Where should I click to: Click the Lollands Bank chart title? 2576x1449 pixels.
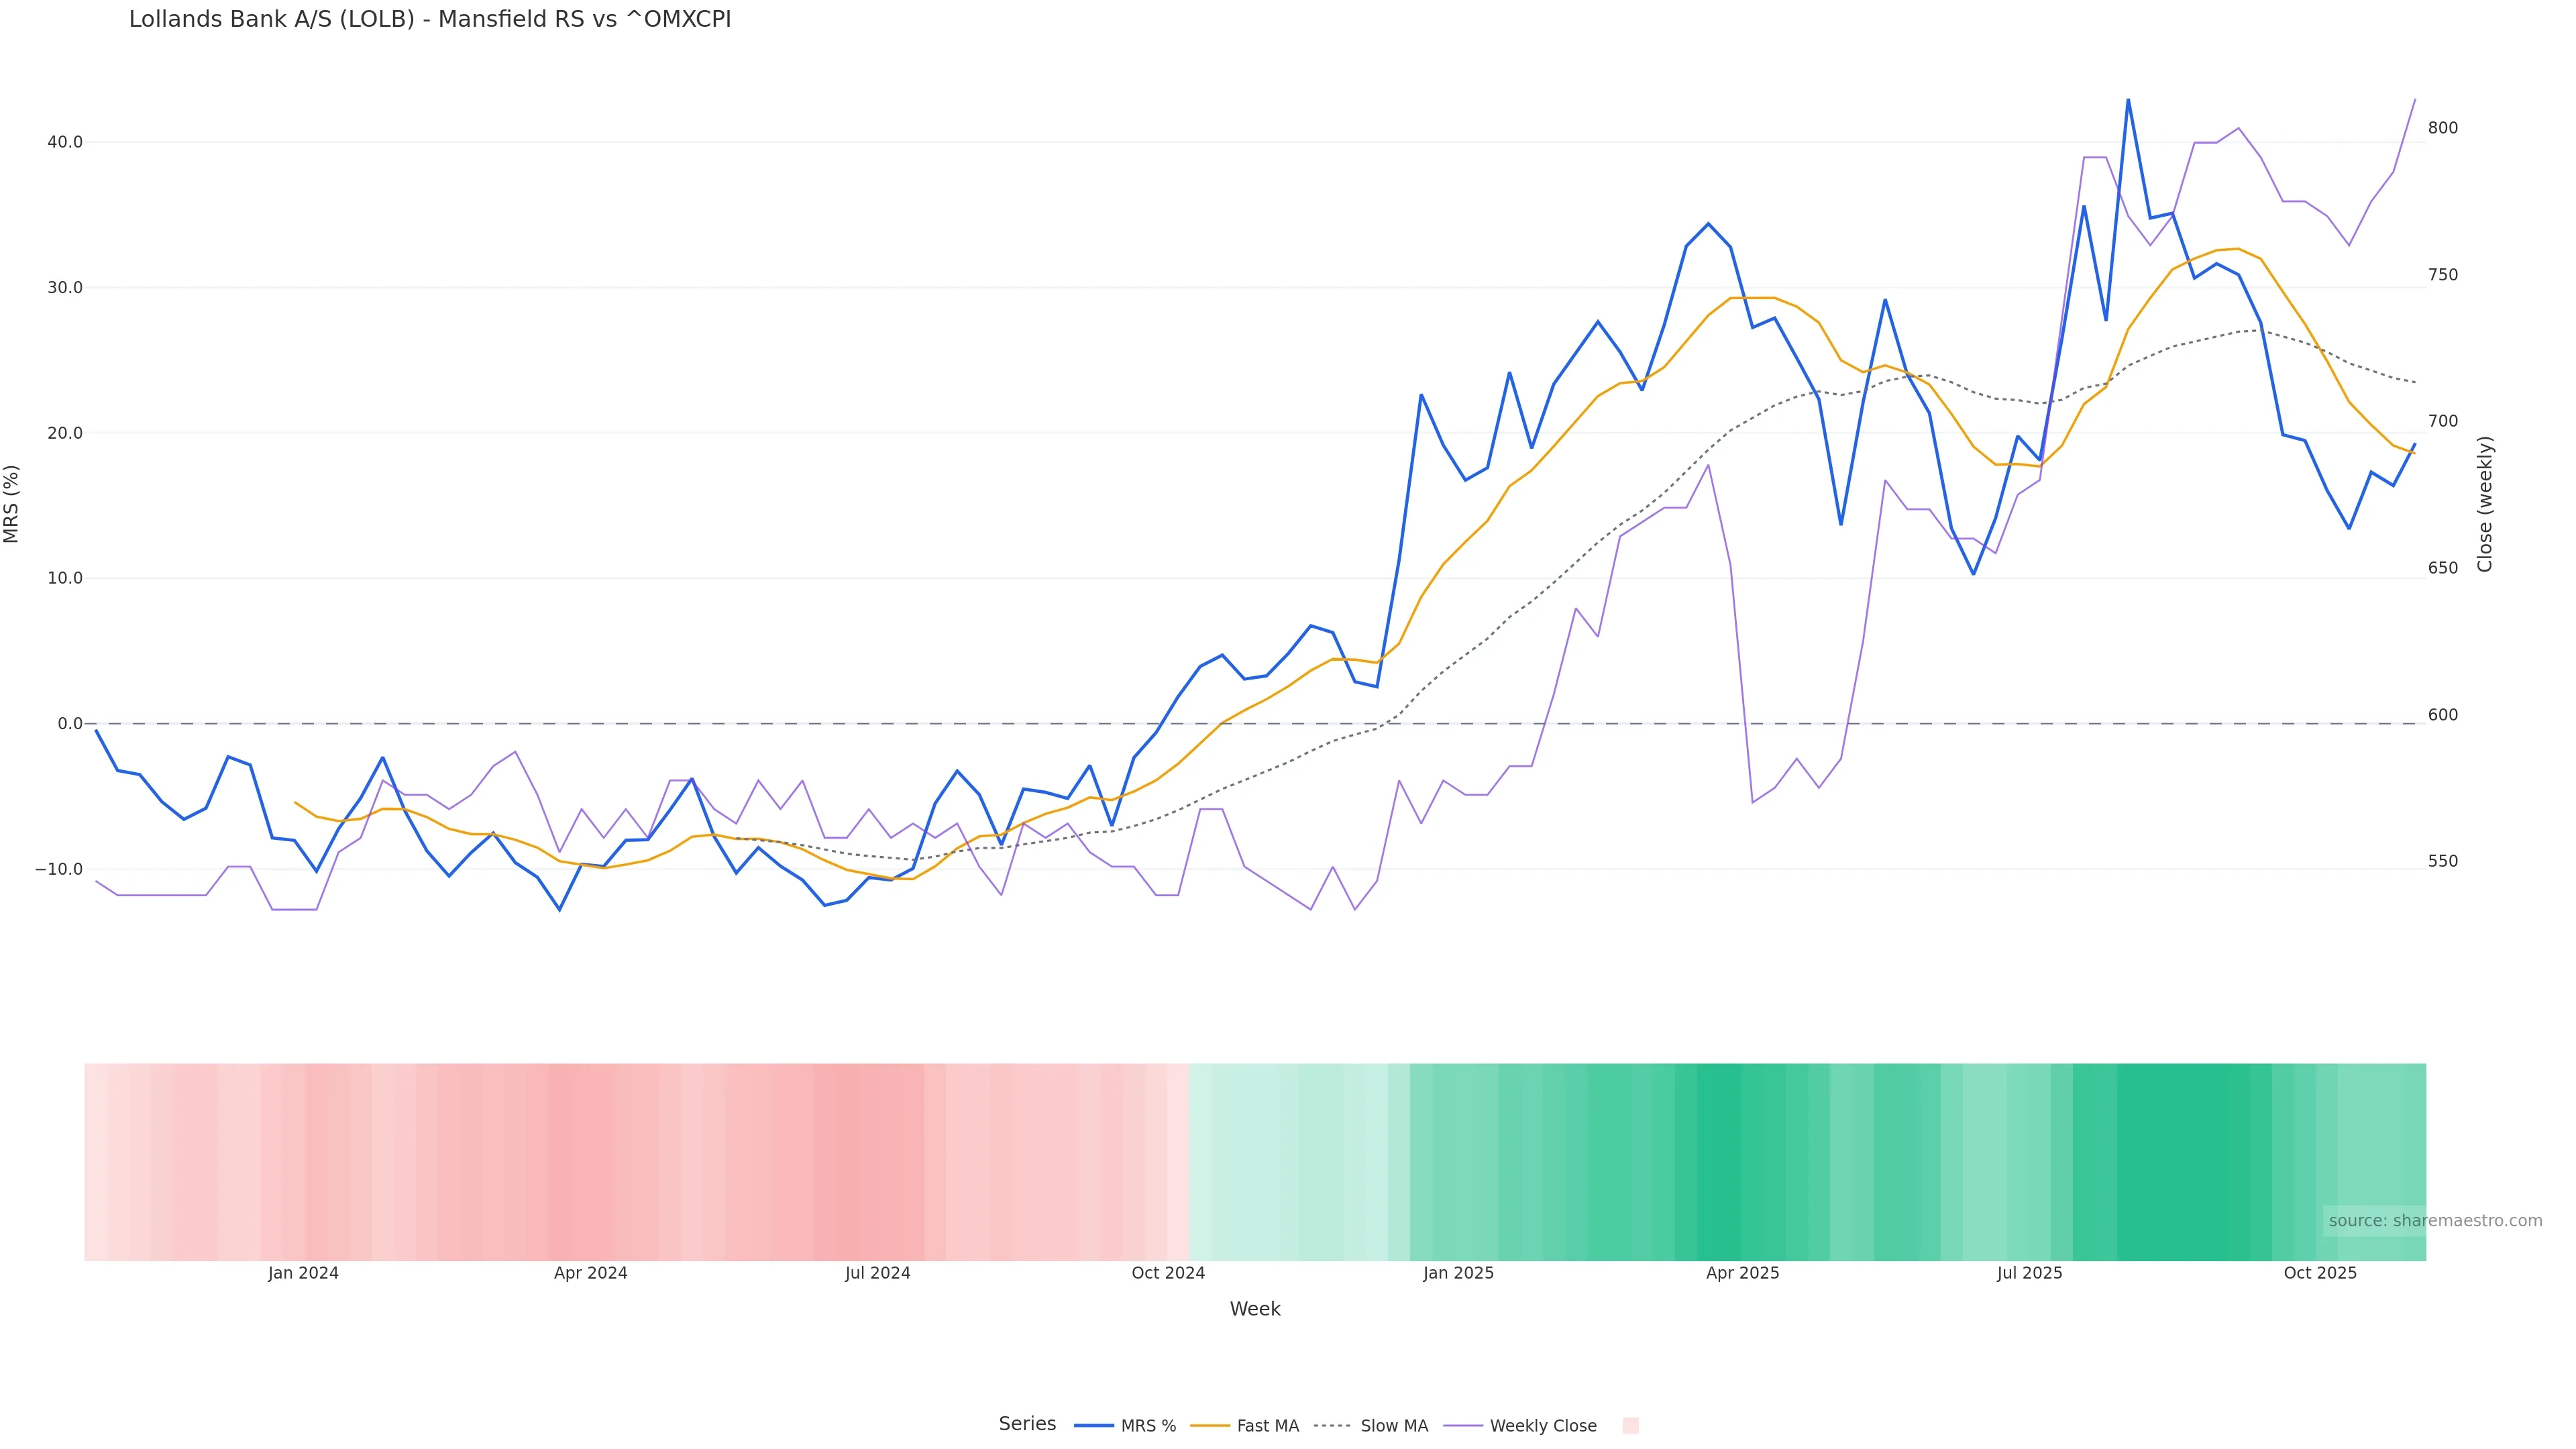tap(430, 20)
